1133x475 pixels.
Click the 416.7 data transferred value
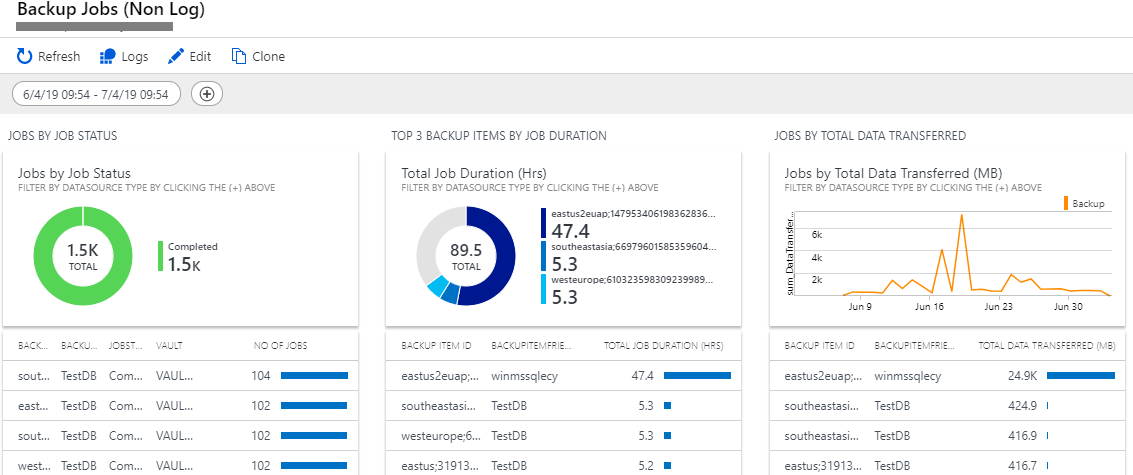pyautogui.click(x=1022, y=466)
